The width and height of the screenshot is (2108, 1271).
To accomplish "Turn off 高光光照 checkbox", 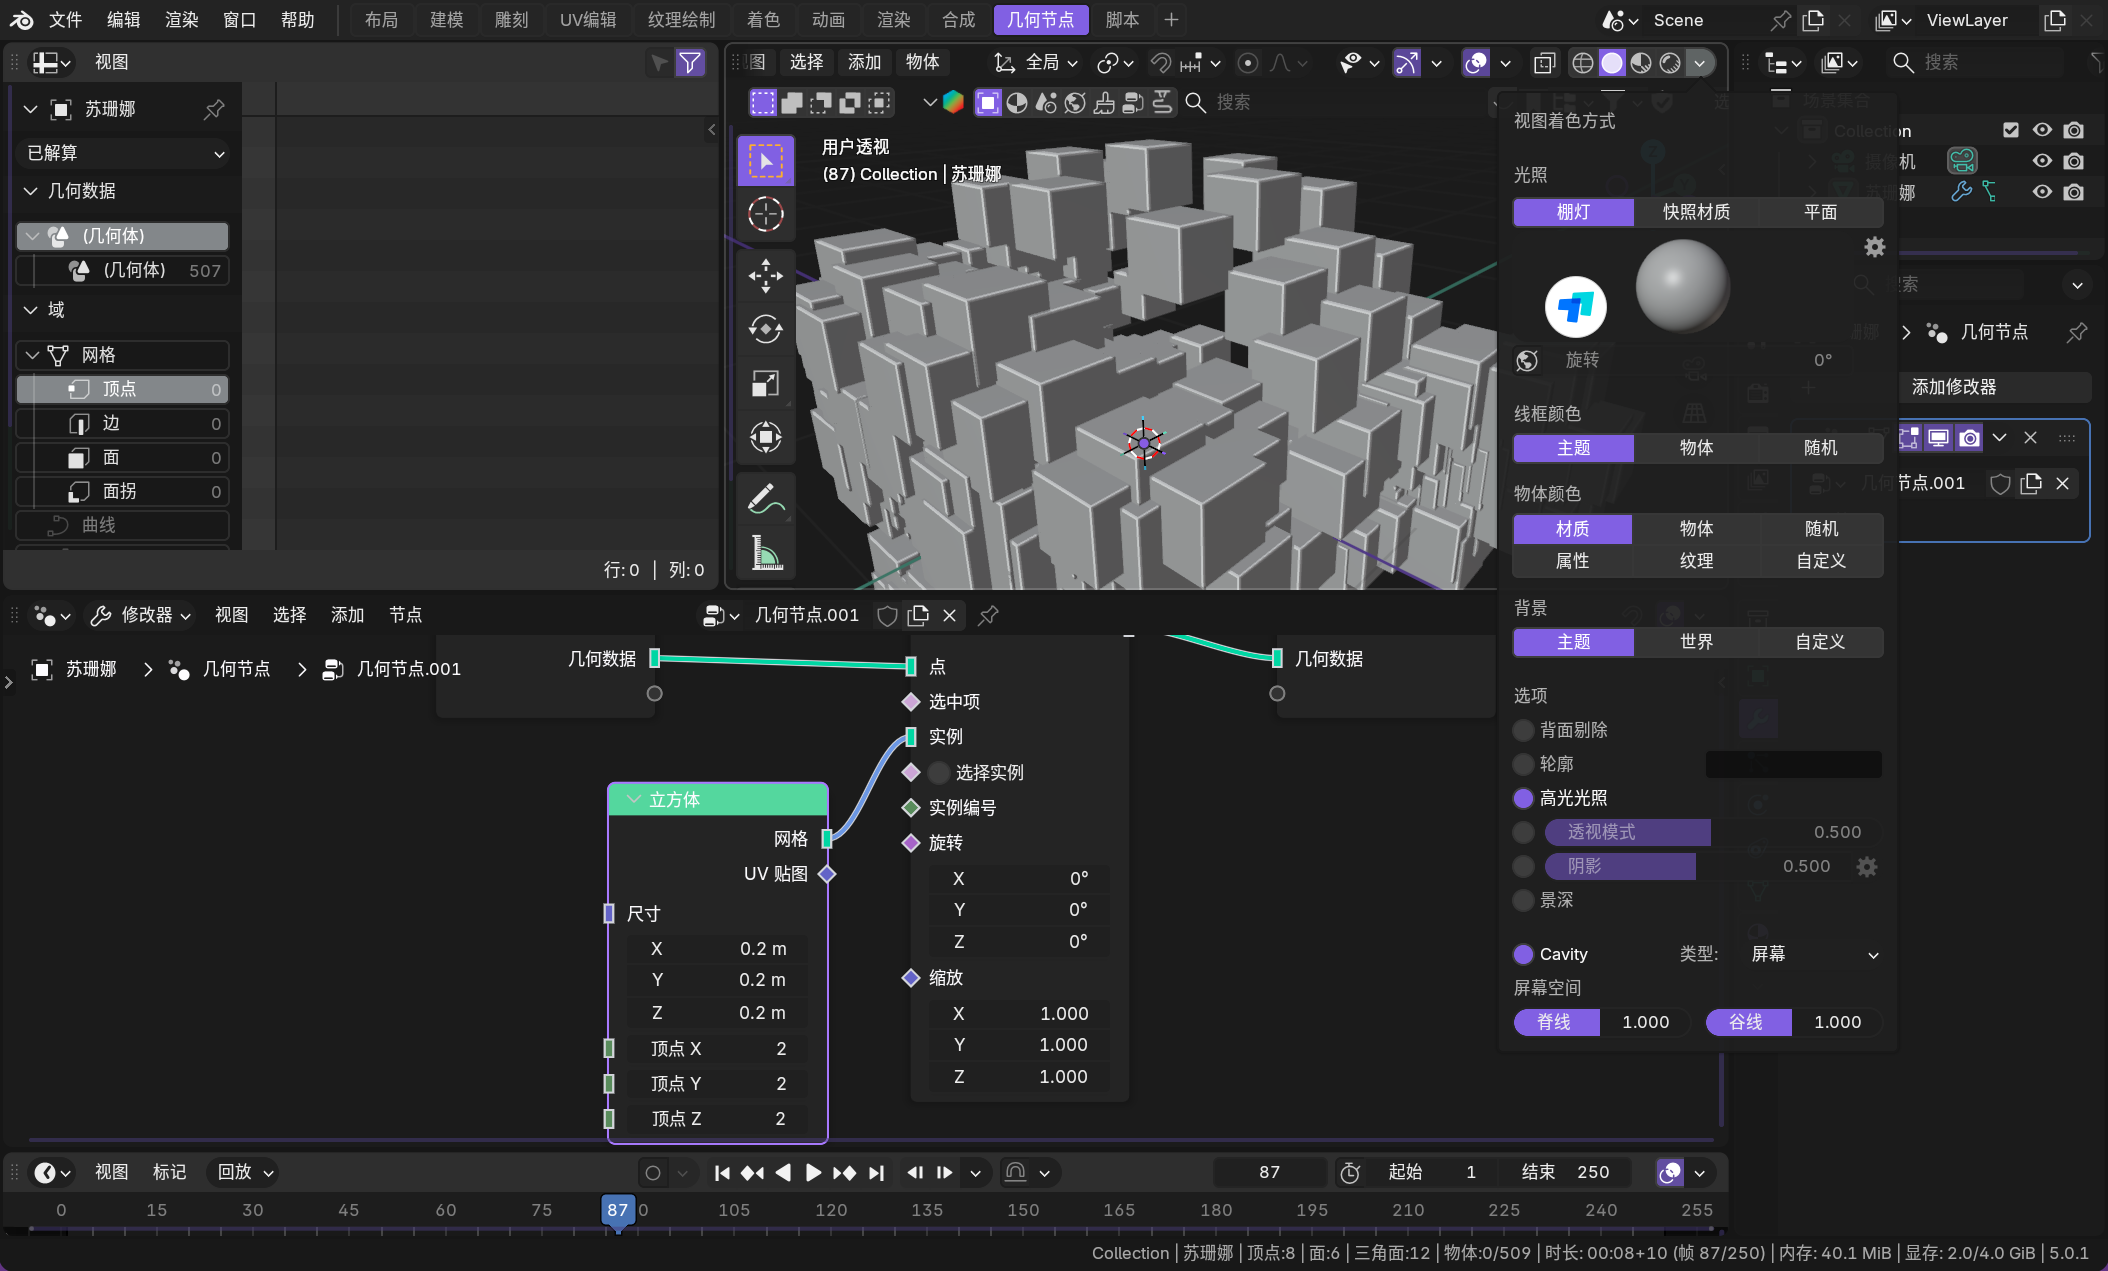I will 1523,798.
